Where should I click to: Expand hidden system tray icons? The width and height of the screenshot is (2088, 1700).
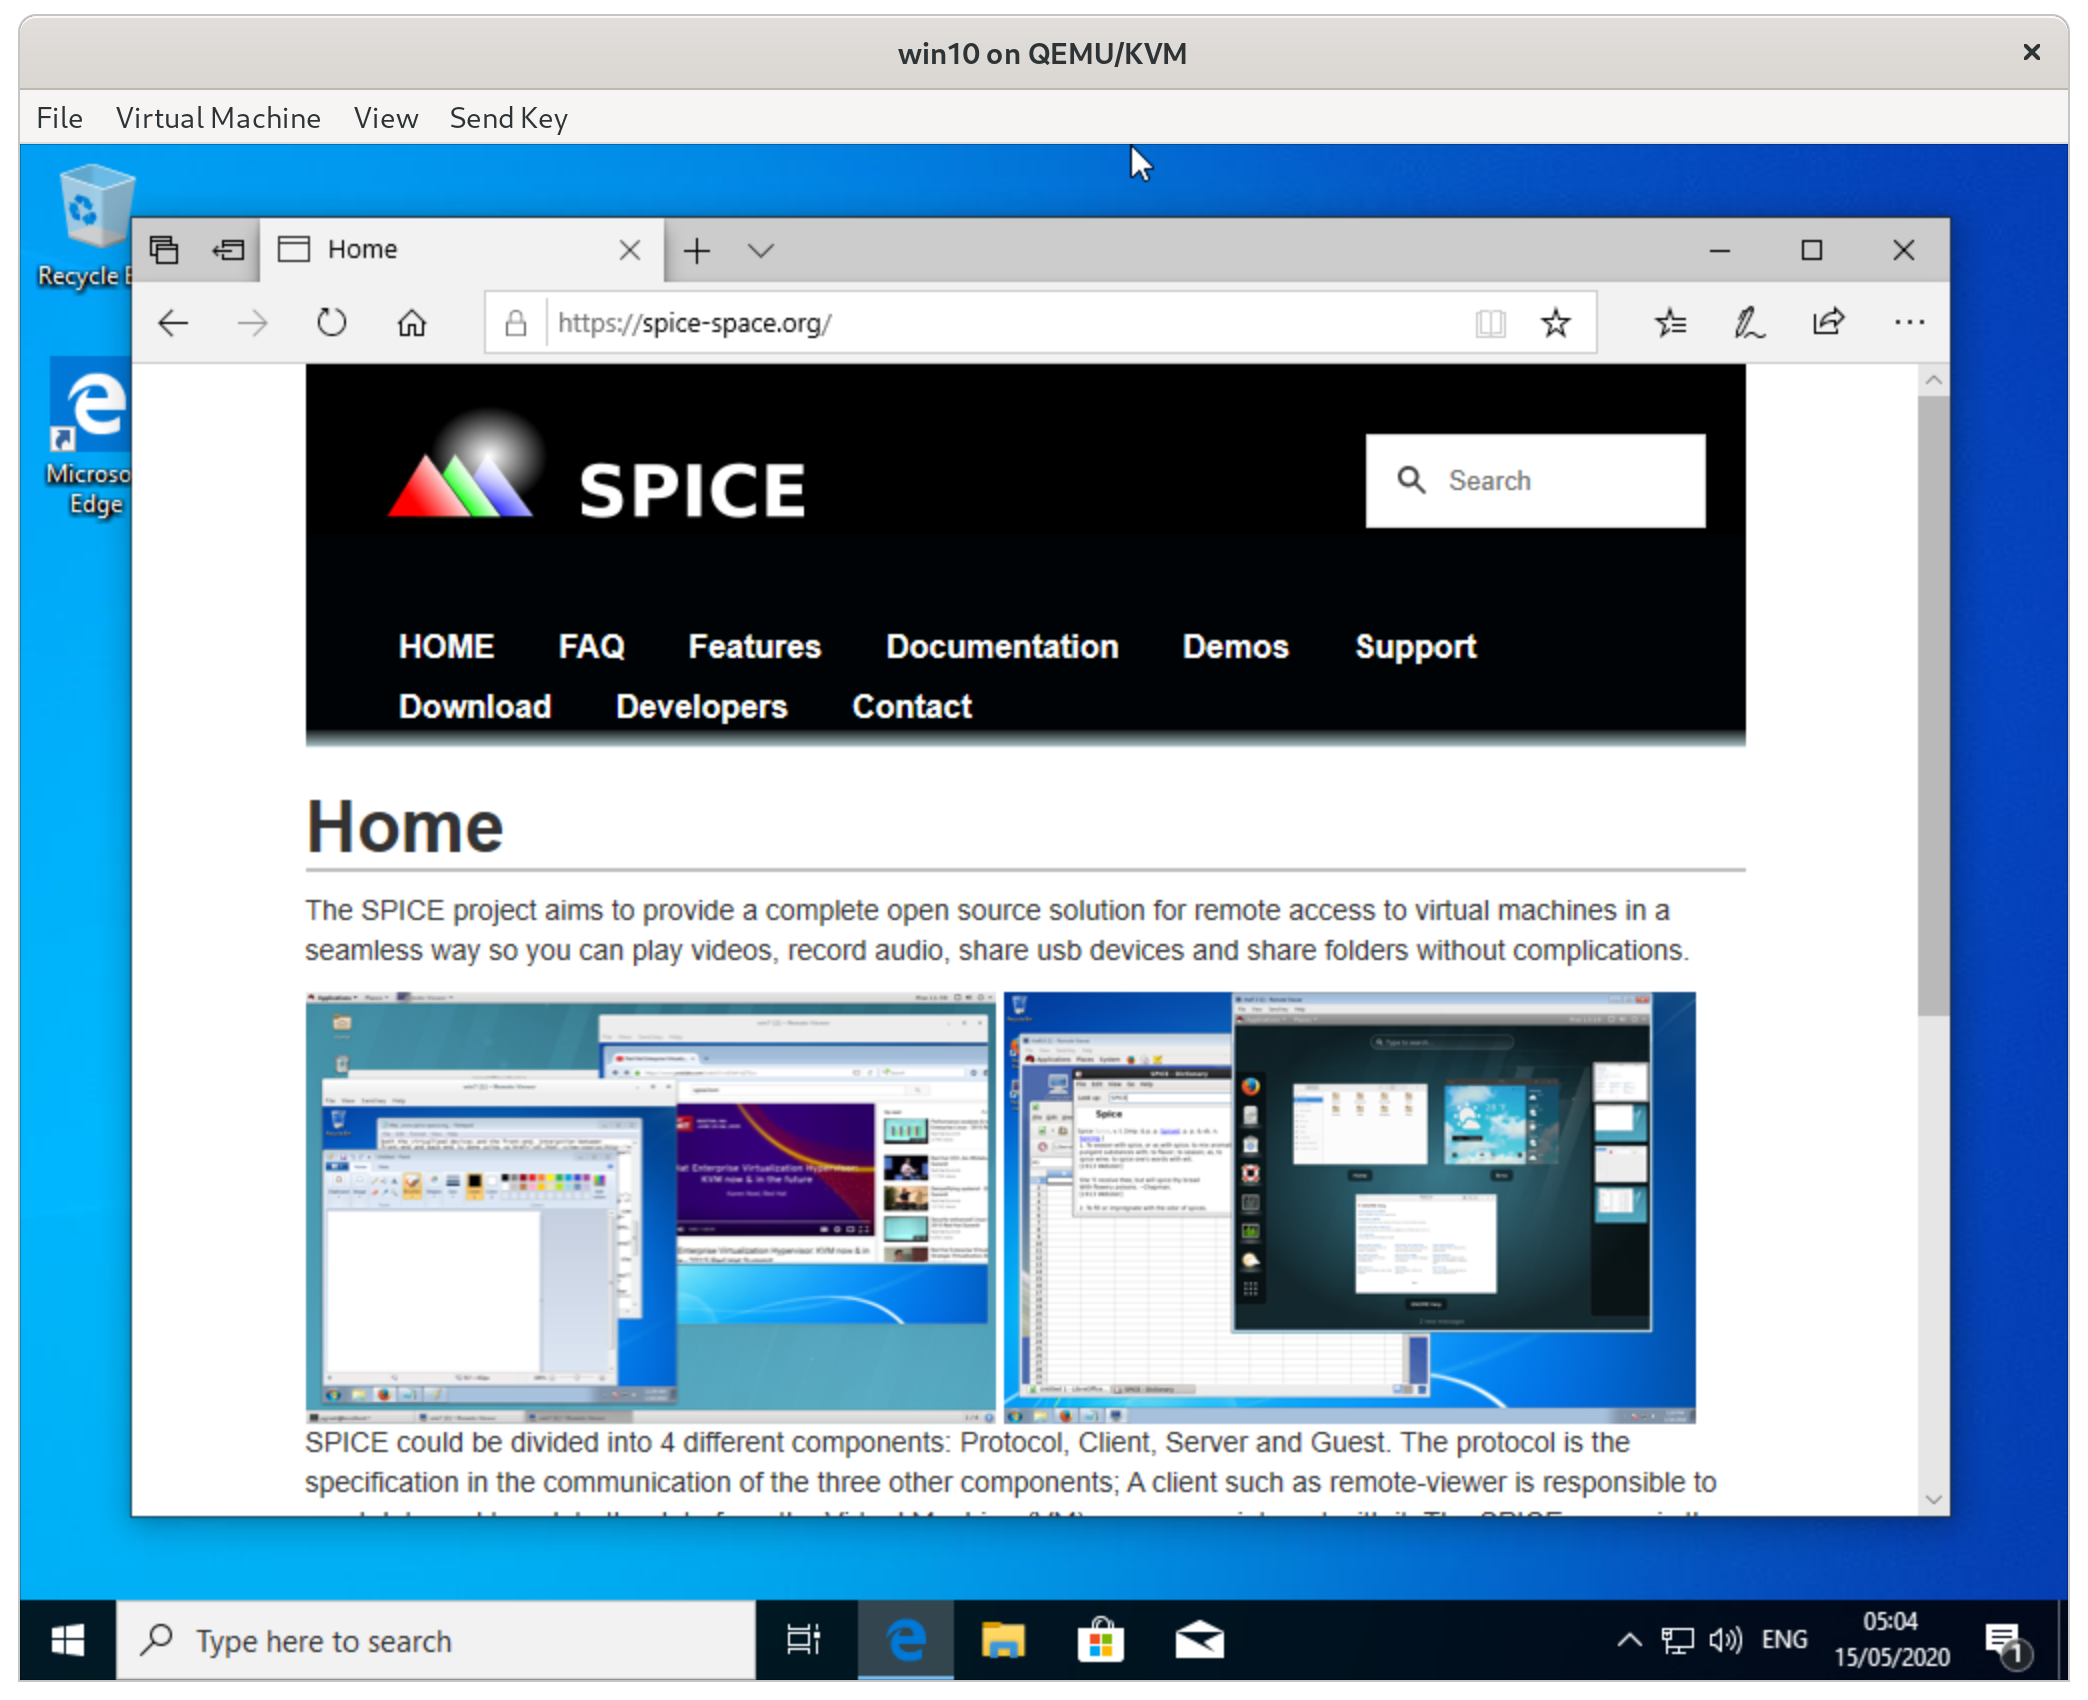pyautogui.click(x=1628, y=1640)
